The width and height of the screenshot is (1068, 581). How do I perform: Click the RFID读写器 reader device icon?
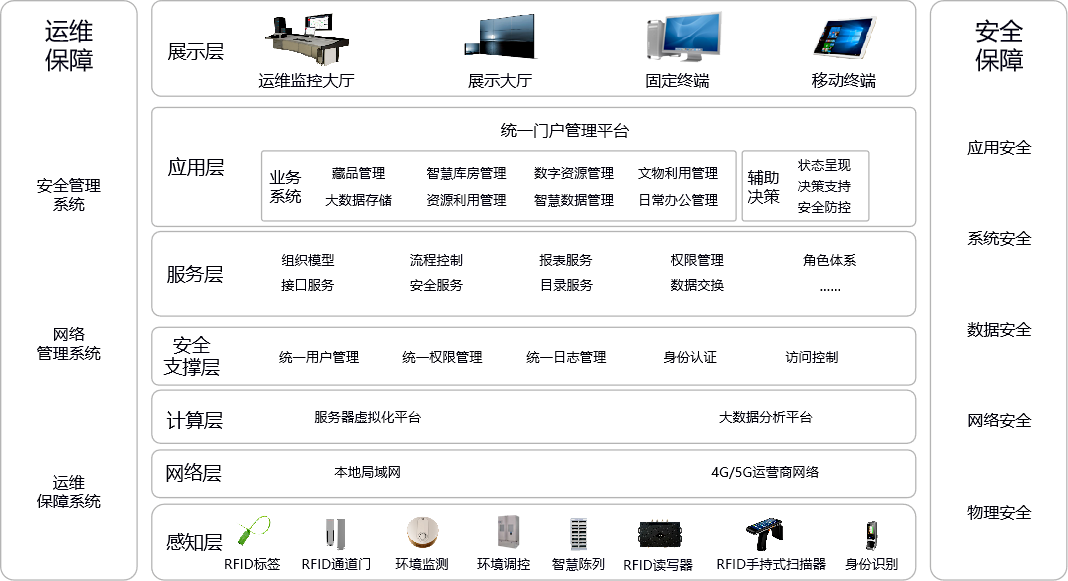[x=660, y=535]
